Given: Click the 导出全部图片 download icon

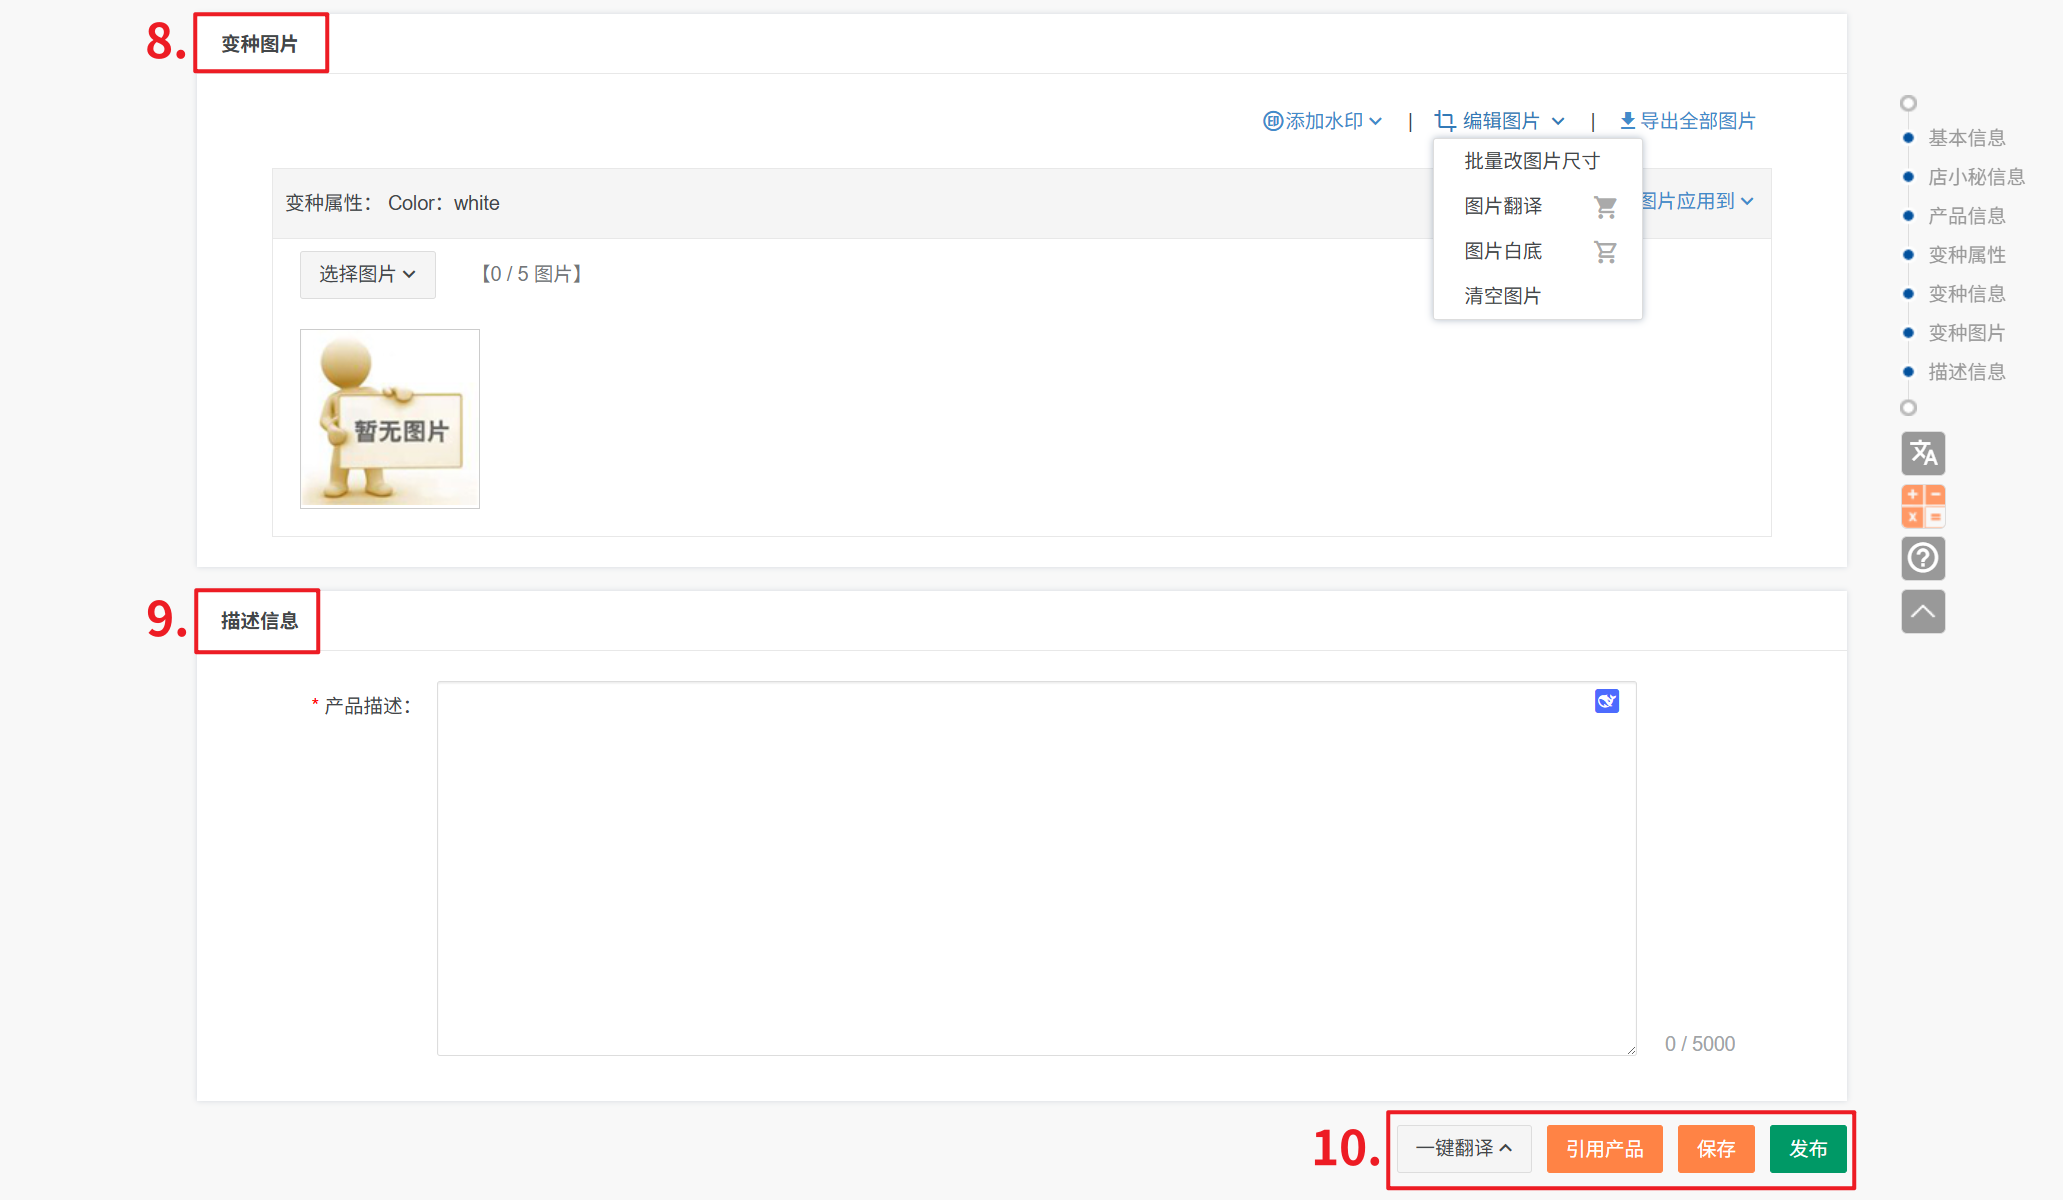Looking at the screenshot, I should click(1627, 121).
